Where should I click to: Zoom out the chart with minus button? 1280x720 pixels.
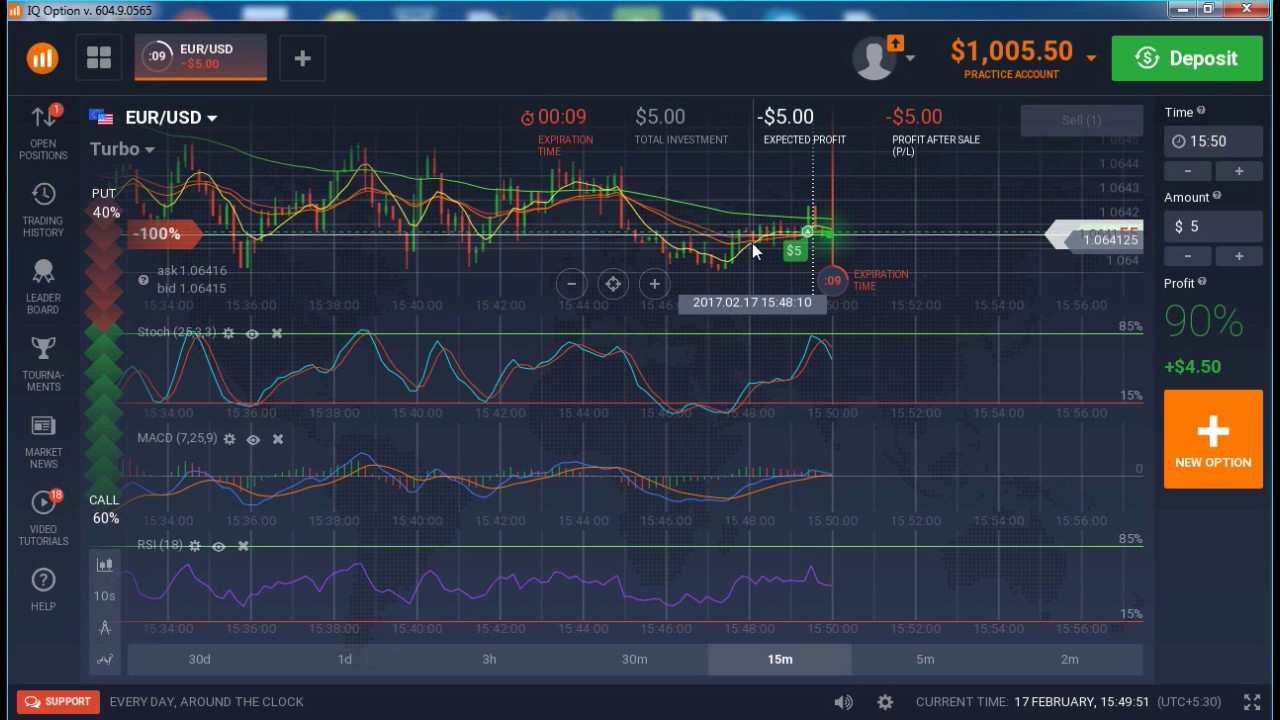(571, 284)
